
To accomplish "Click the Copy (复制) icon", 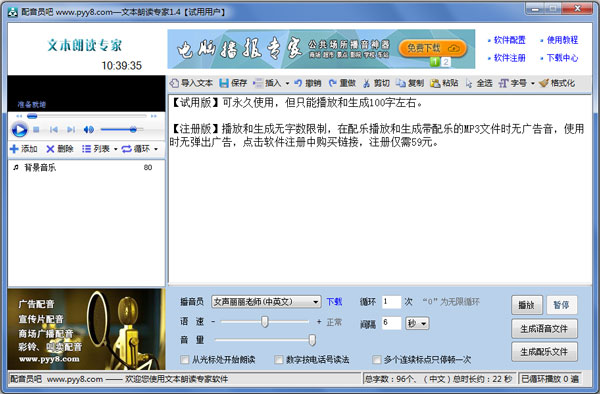I will (x=401, y=83).
